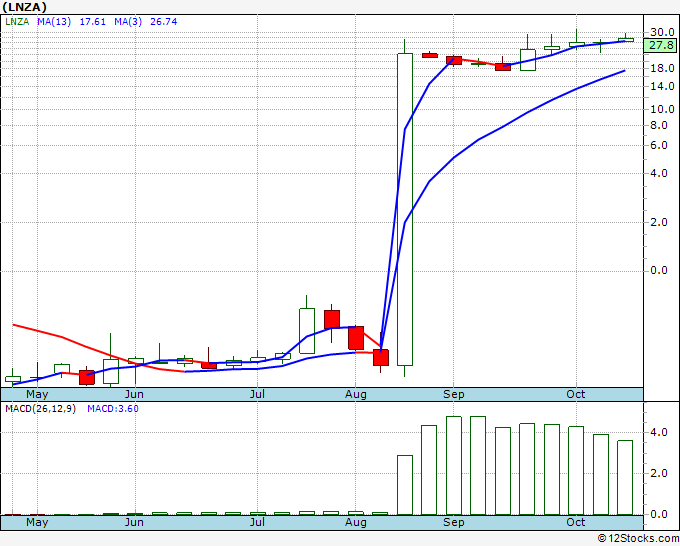Click the last MACD histogram bar
Viewport: 680px width, 546px height.
[625, 477]
